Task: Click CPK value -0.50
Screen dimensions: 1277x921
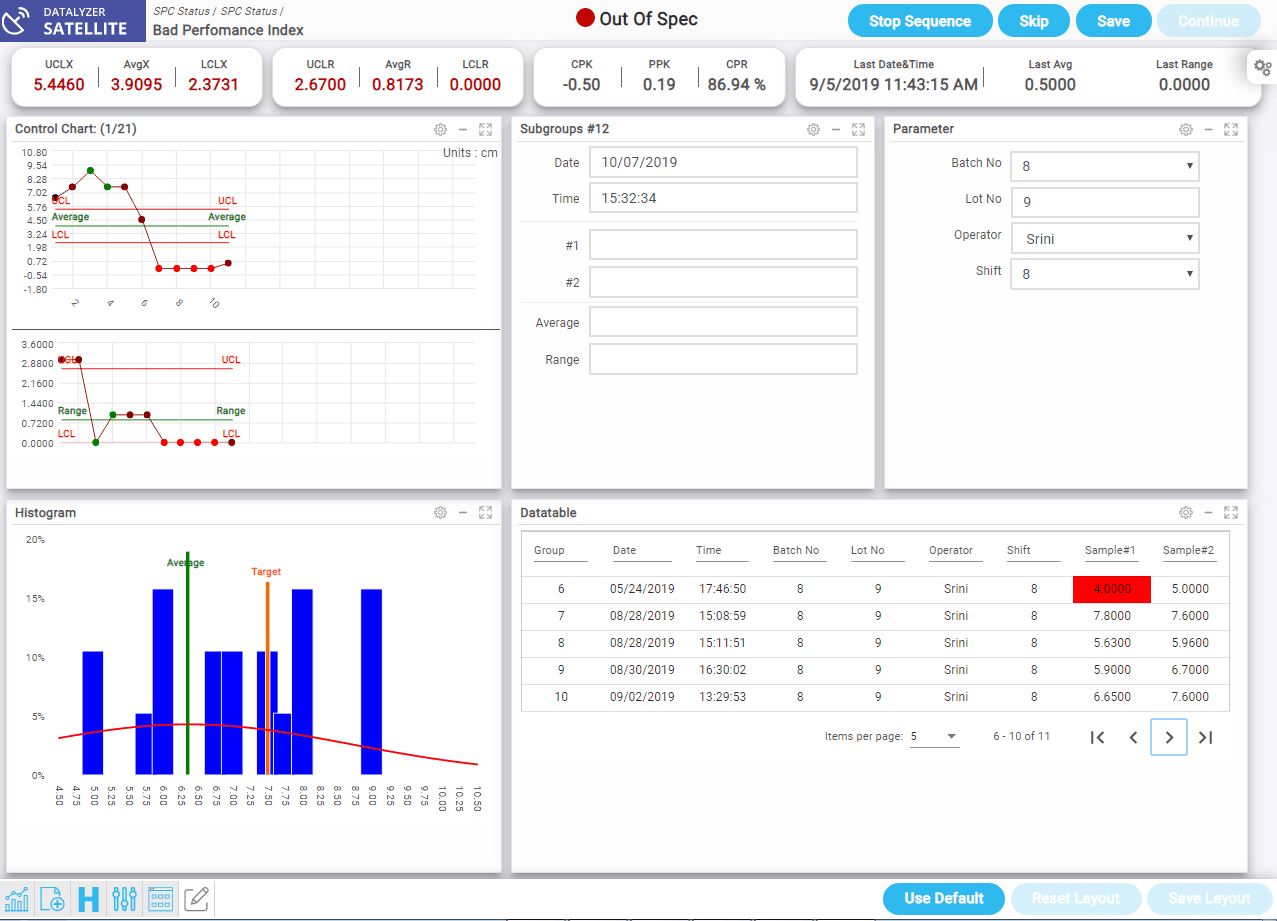Action: pyautogui.click(x=581, y=85)
